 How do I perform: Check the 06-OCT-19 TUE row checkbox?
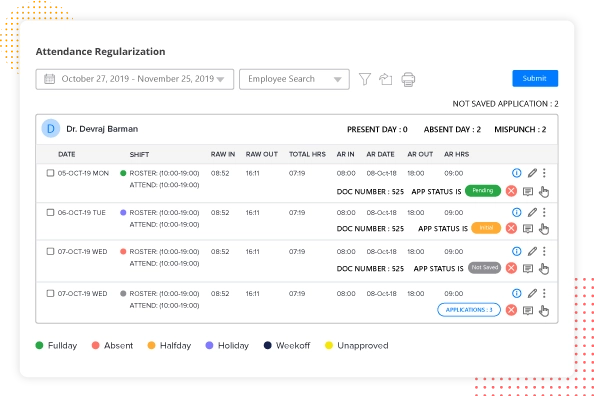point(50,213)
